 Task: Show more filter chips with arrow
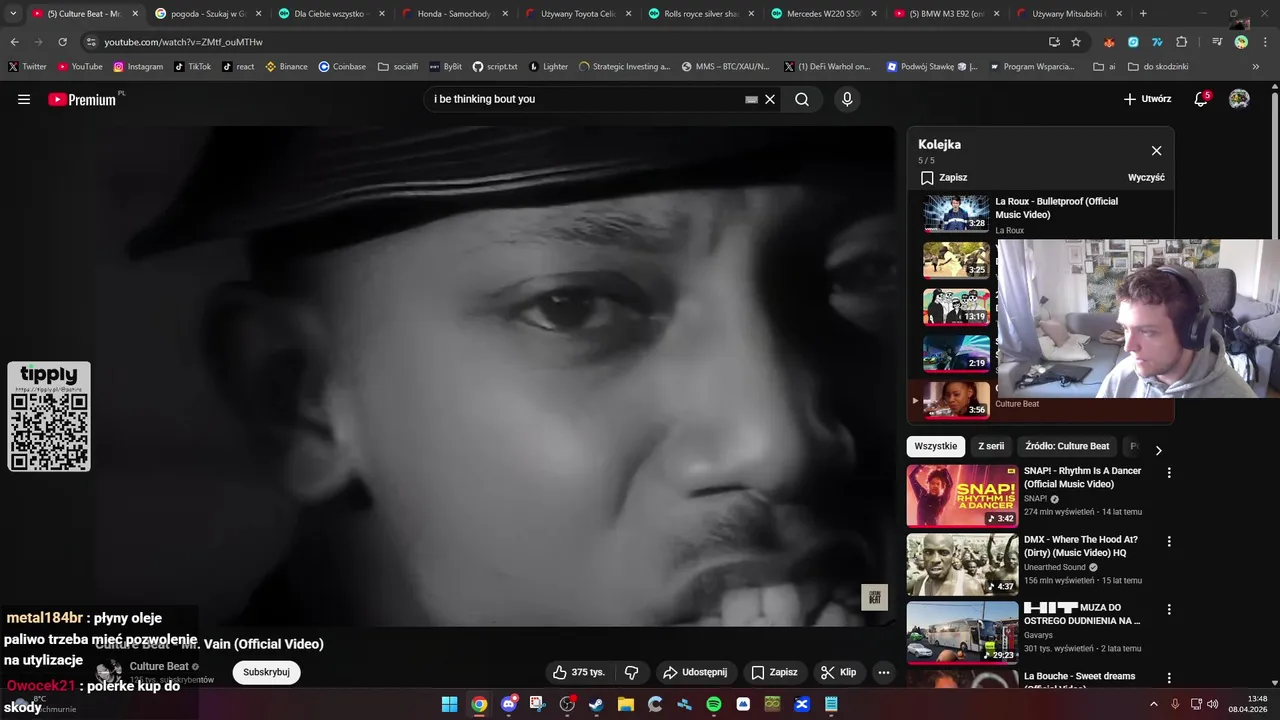coord(1158,450)
